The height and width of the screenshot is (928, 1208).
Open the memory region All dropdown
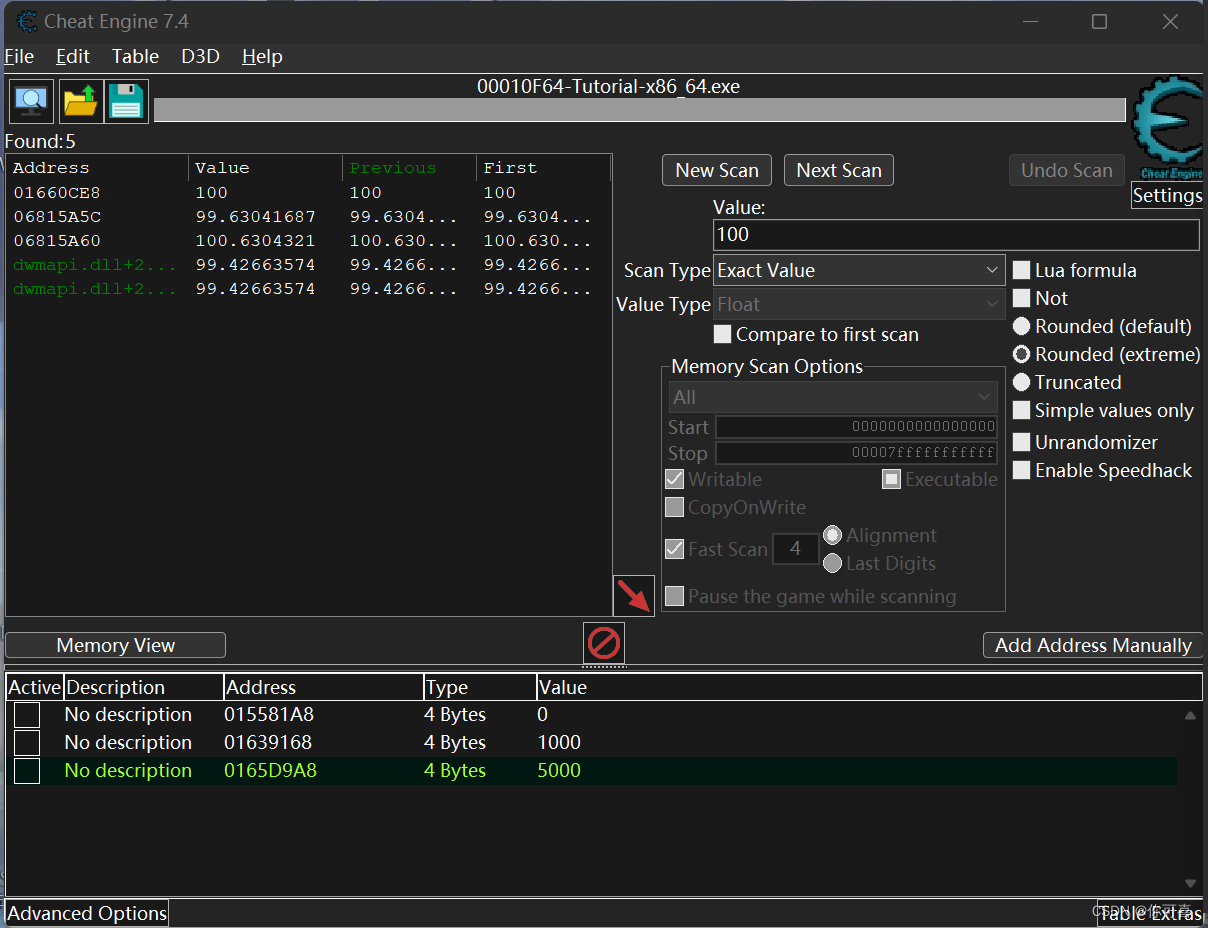833,397
